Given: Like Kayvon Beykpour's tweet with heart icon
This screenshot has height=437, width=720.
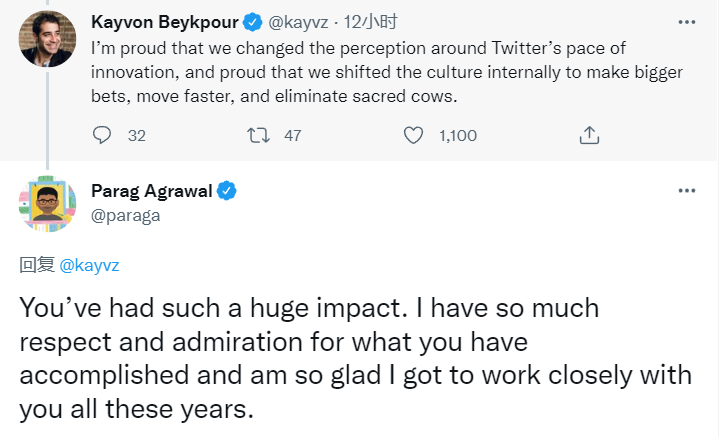Looking at the screenshot, I should pyautogui.click(x=414, y=135).
